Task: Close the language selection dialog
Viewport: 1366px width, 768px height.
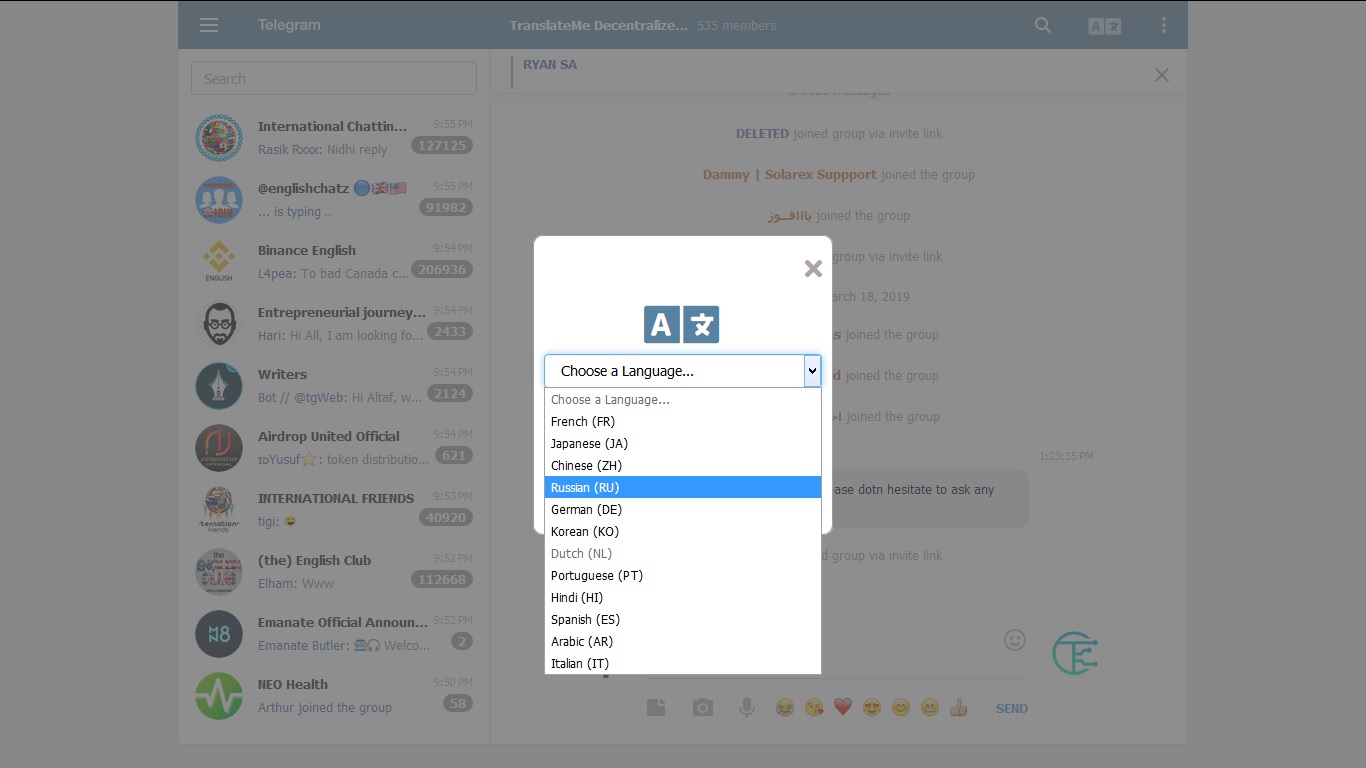Action: point(813,268)
